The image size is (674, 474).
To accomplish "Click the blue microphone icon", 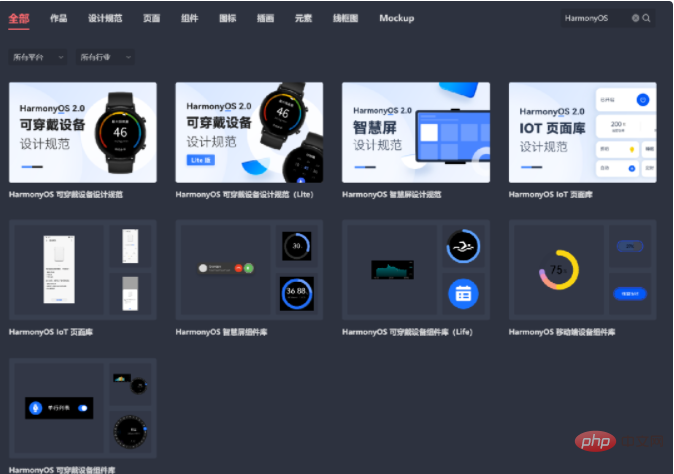I will [36, 408].
